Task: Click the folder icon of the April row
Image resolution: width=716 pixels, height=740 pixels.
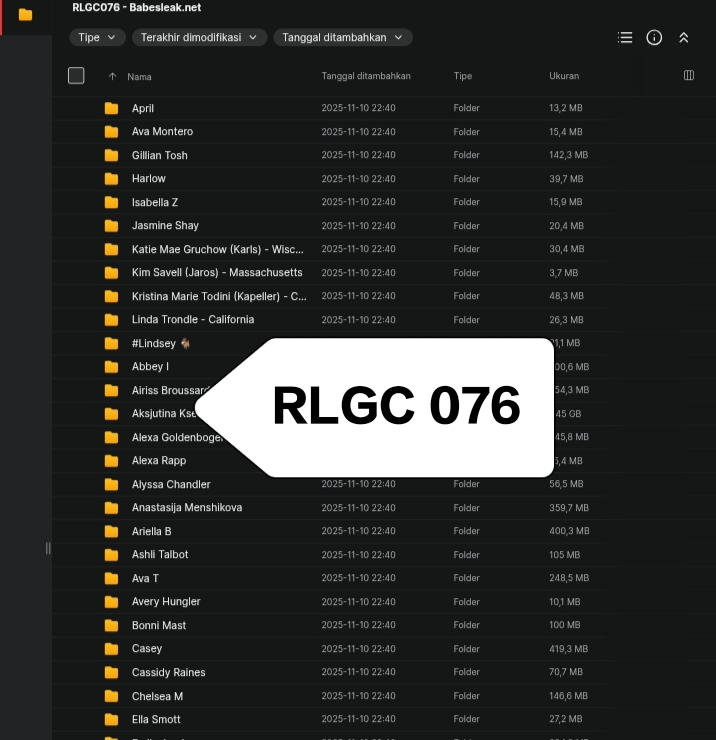Action: pyautogui.click(x=111, y=109)
